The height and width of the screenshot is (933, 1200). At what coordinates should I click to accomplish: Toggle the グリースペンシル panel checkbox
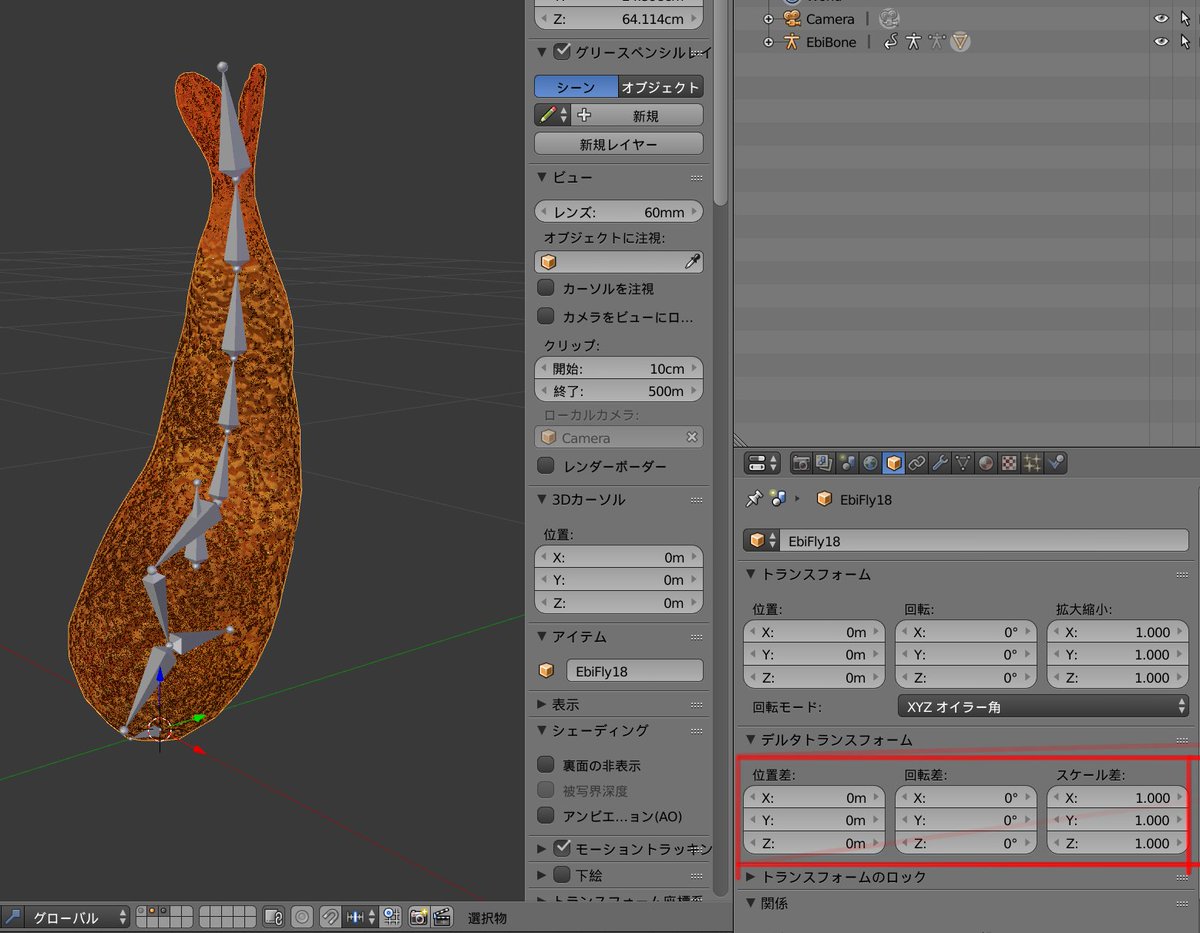coord(562,51)
